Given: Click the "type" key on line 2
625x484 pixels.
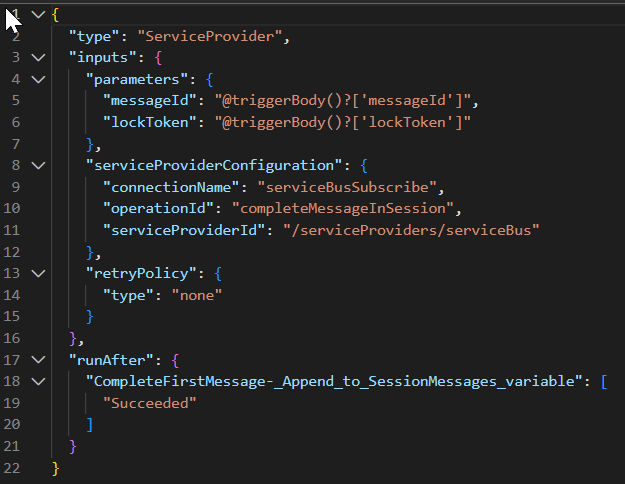Looking at the screenshot, I should click(94, 37).
